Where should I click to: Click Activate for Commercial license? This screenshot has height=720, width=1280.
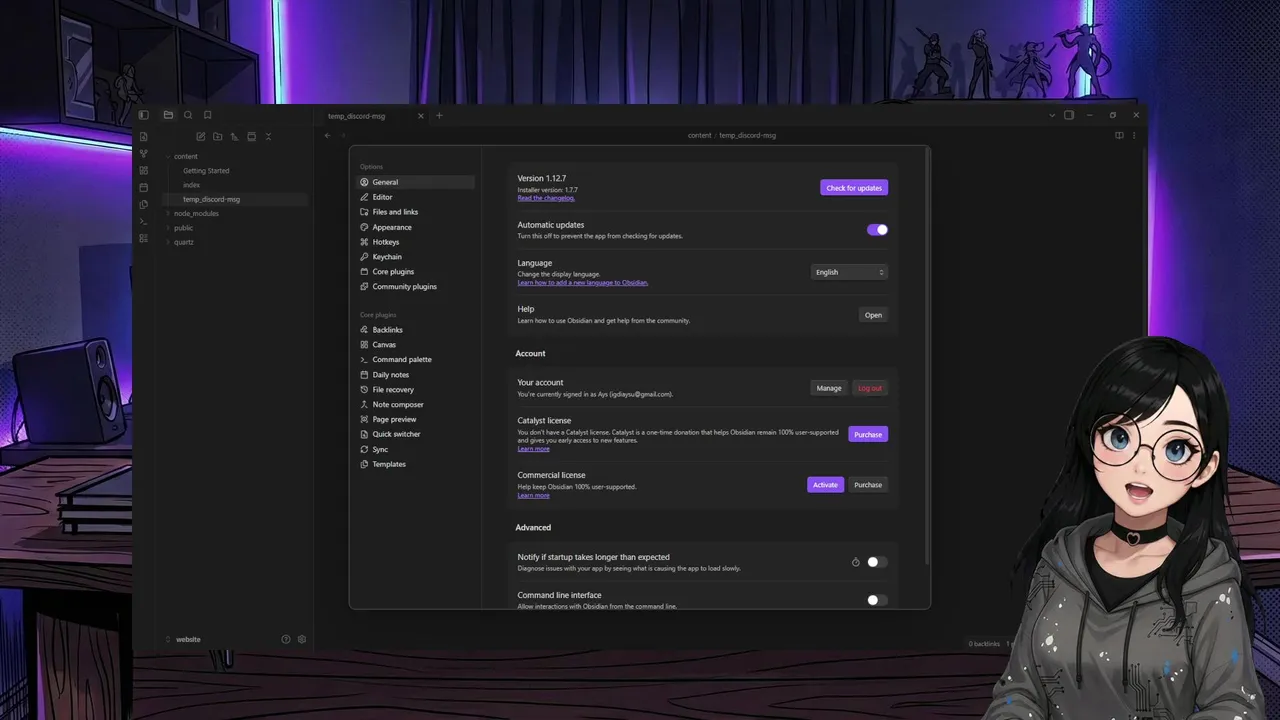coord(825,485)
